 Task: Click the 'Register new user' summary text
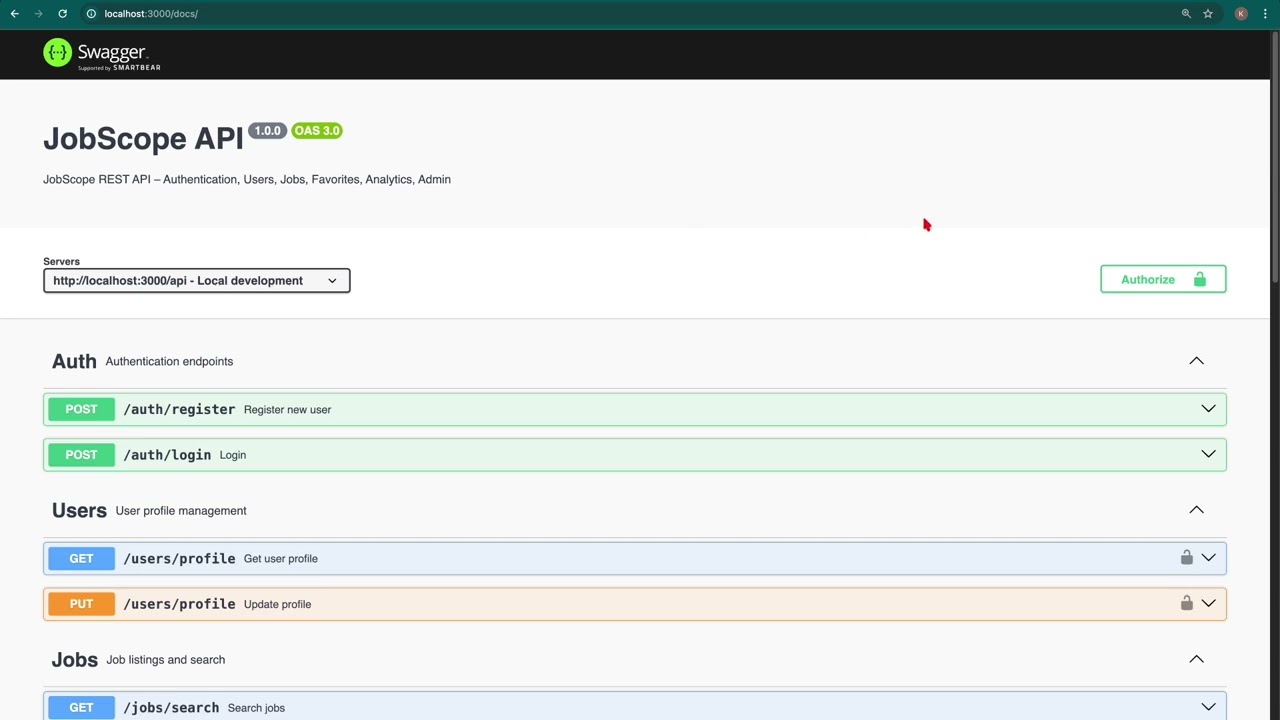(287, 410)
